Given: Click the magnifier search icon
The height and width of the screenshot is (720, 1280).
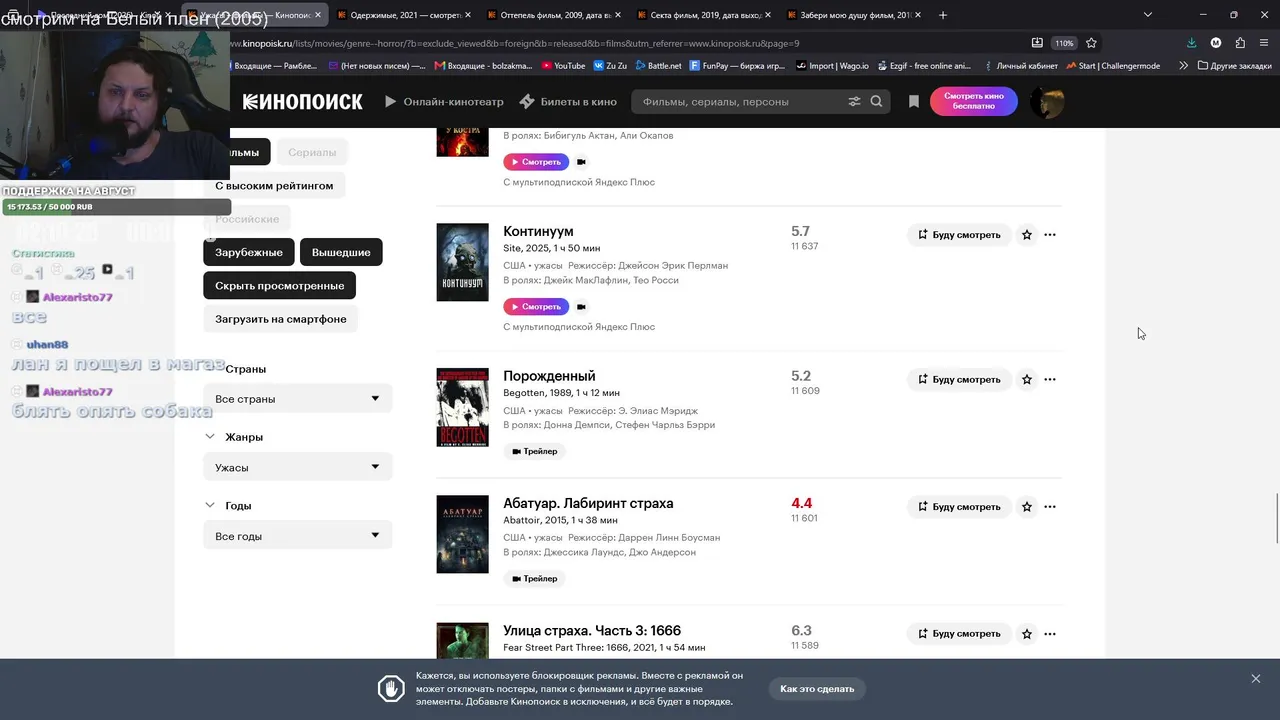Looking at the screenshot, I should 877,102.
